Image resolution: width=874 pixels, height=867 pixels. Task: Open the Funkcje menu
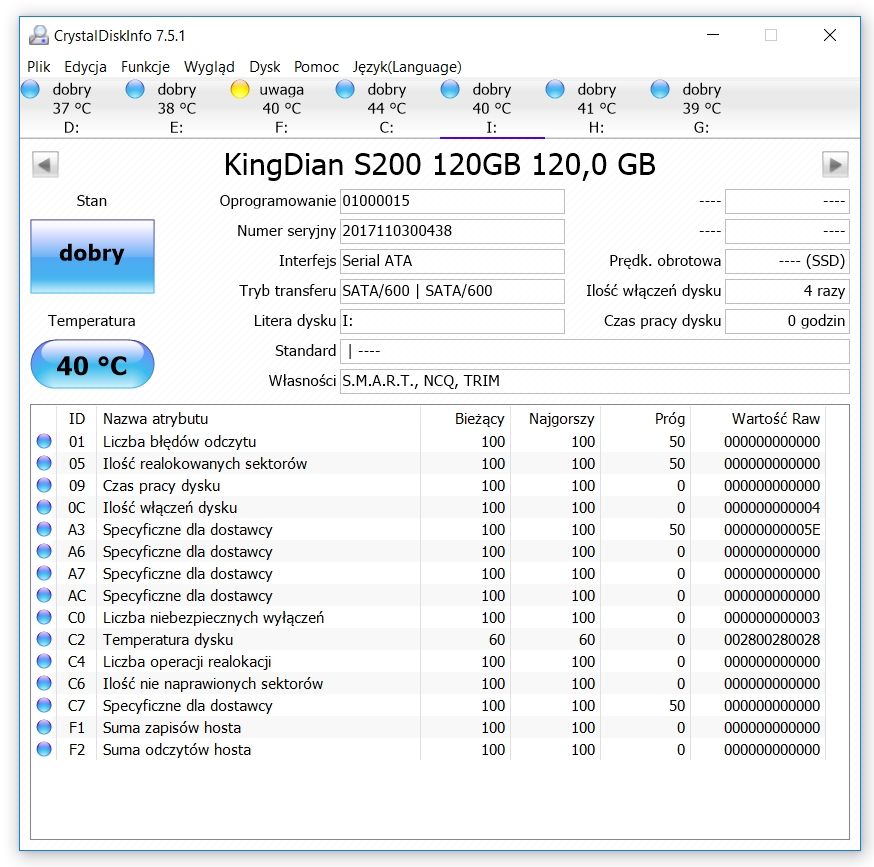145,67
